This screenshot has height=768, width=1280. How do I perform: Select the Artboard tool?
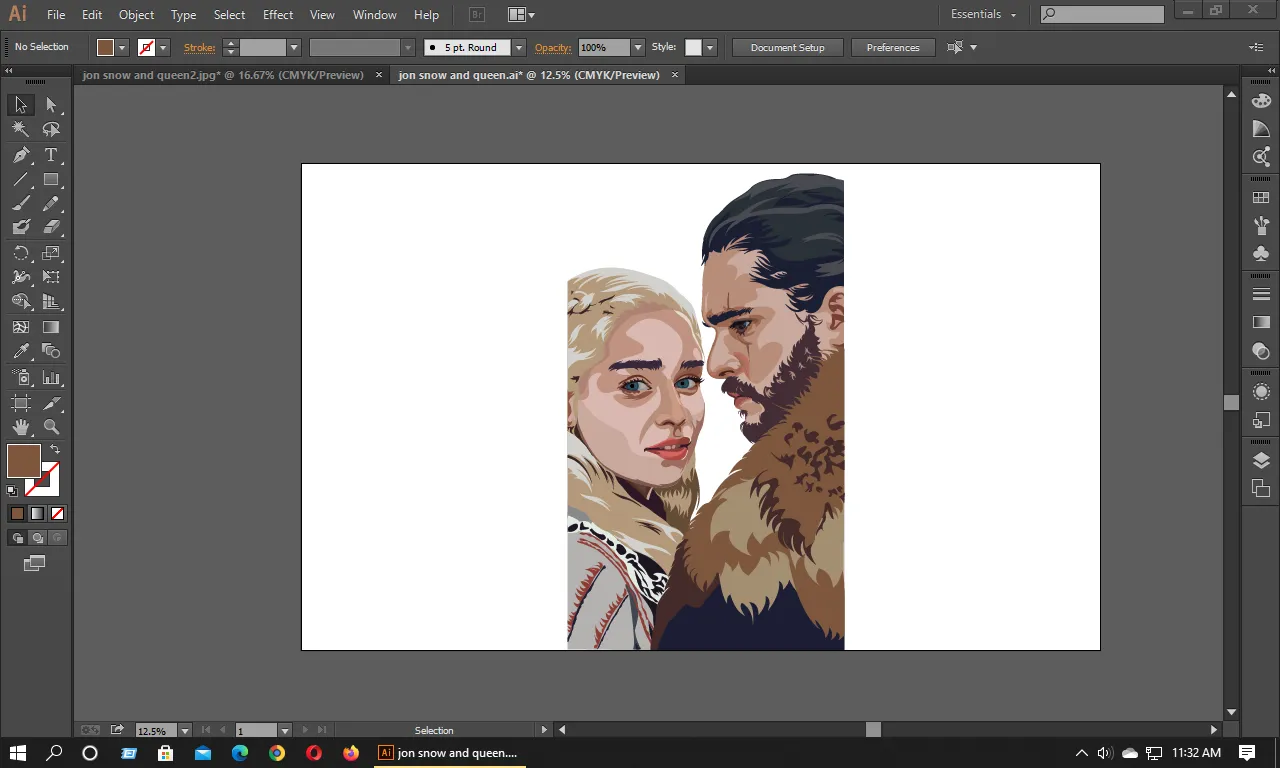[21, 403]
